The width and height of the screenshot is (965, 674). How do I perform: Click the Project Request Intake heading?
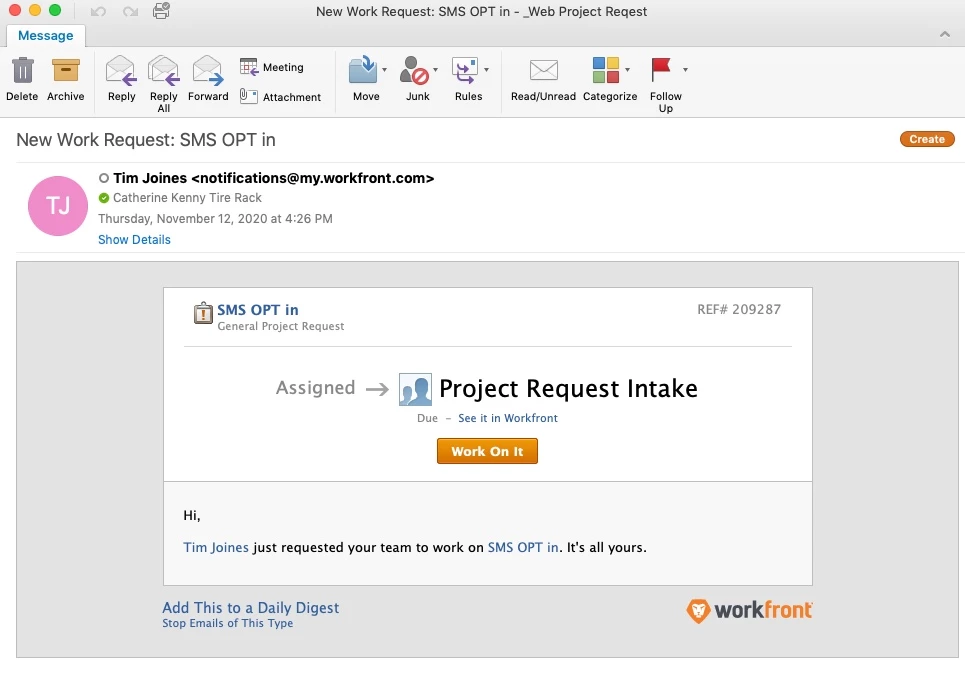coord(569,389)
